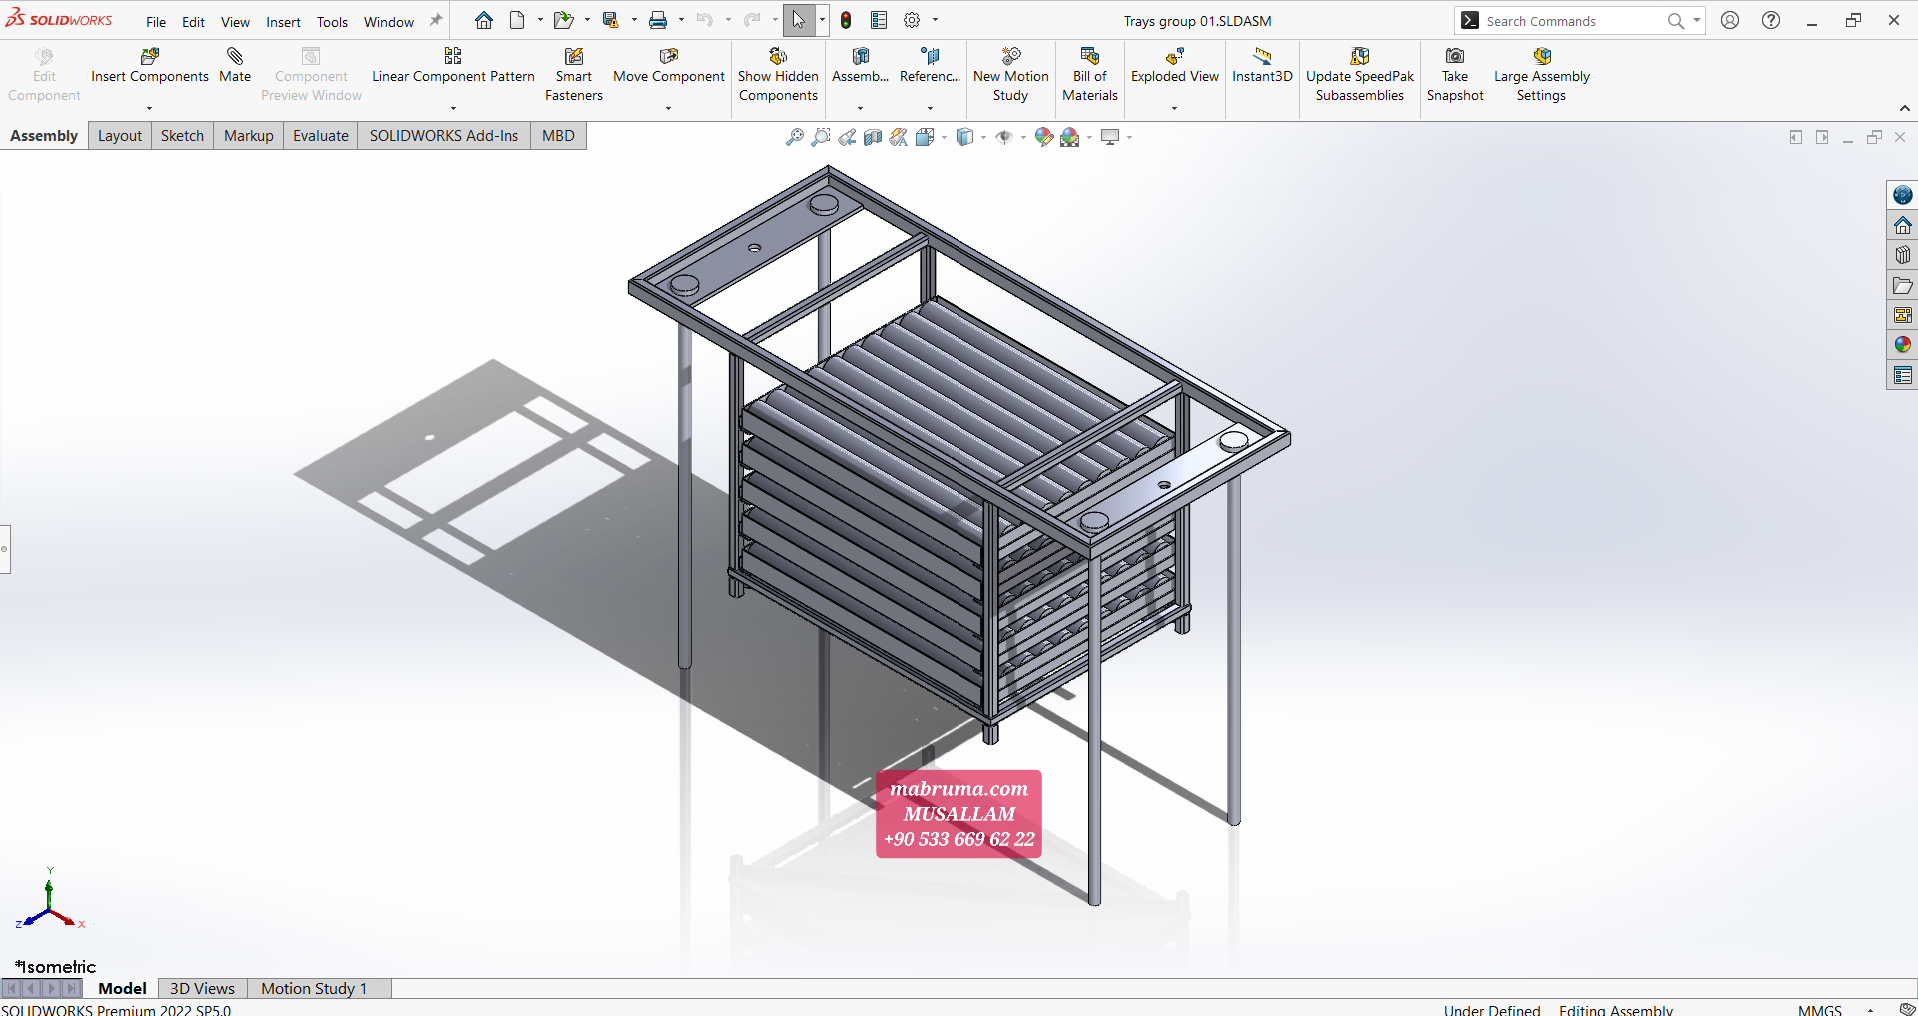Click Apply Scene icon

tap(1070, 137)
